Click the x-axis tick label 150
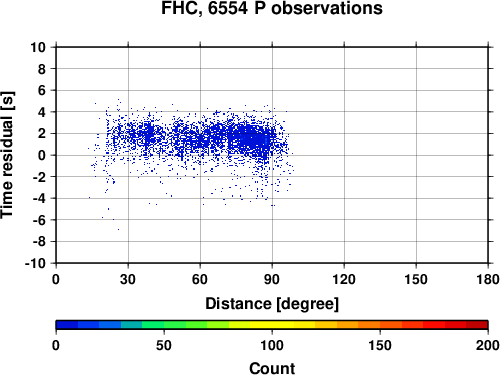 416,279
